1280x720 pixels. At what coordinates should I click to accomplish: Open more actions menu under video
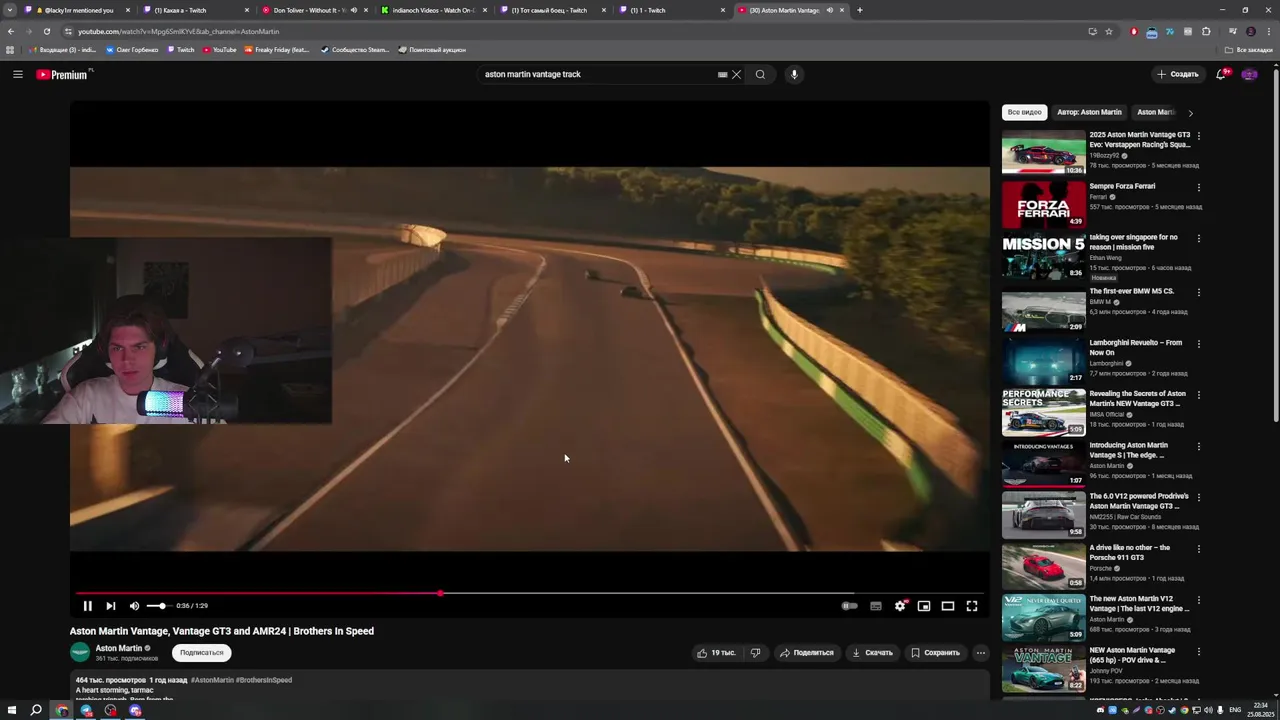[980, 653]
